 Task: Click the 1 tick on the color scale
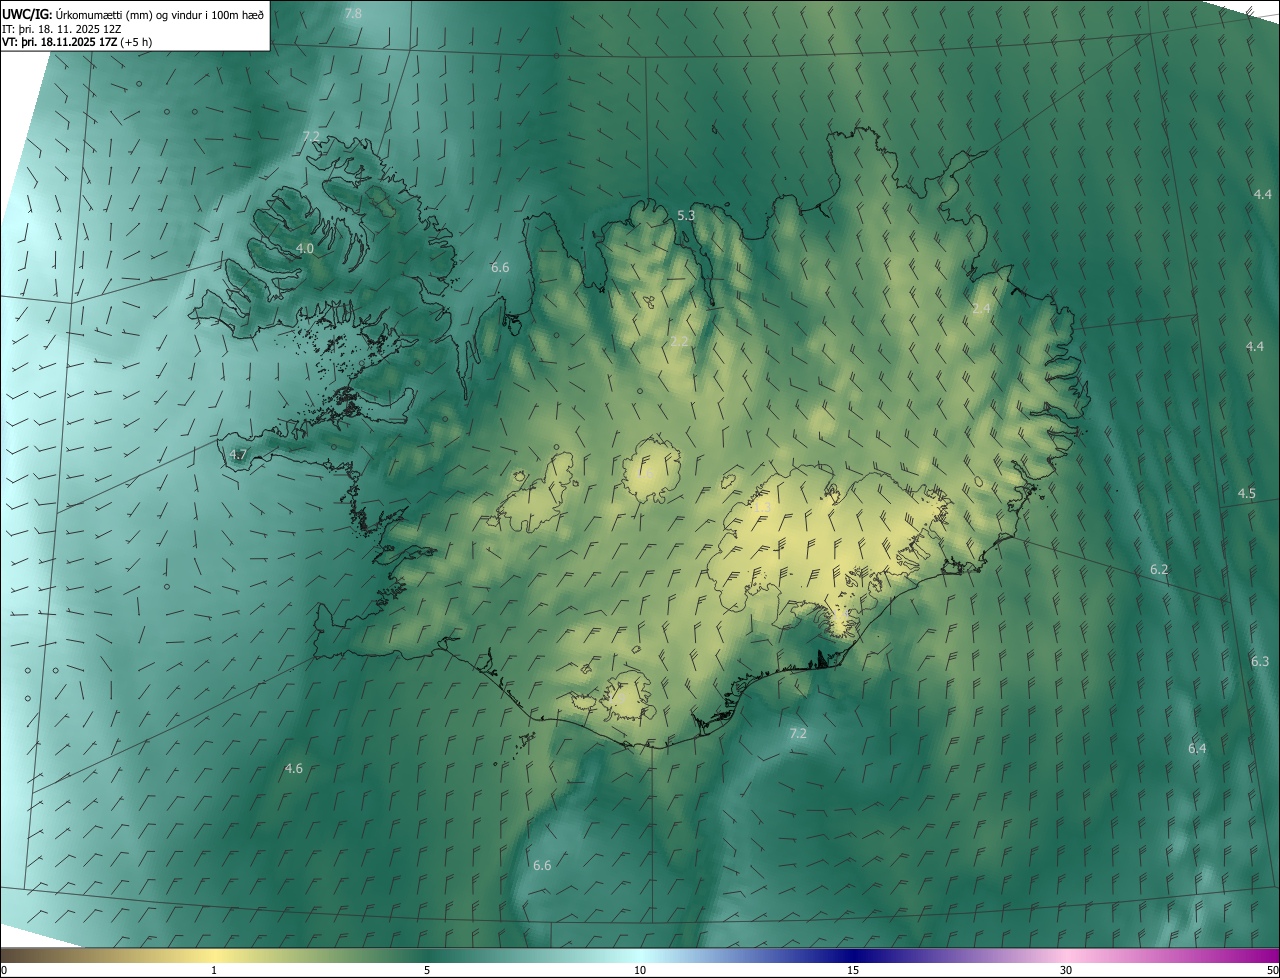(214, 971)
